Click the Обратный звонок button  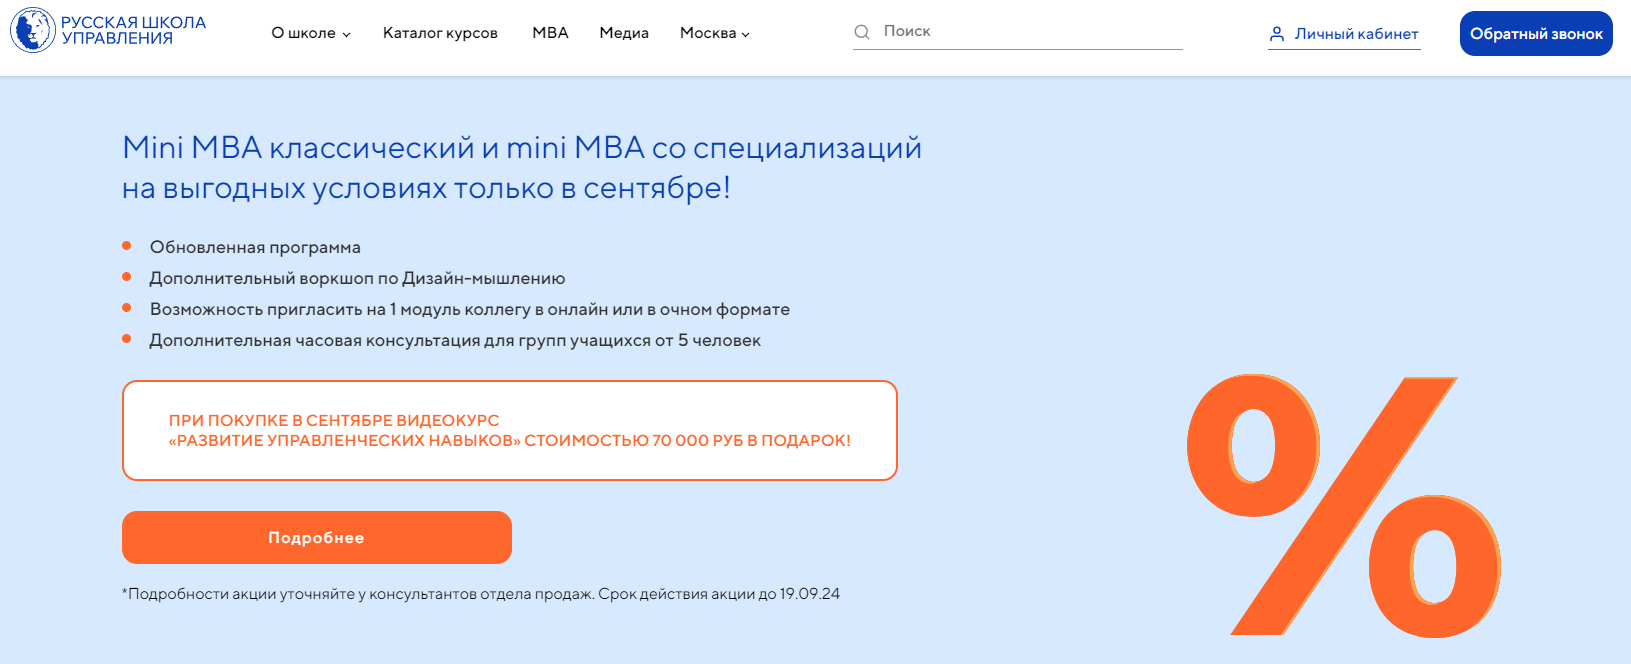pyautogui.click(x=1536, y=34)
